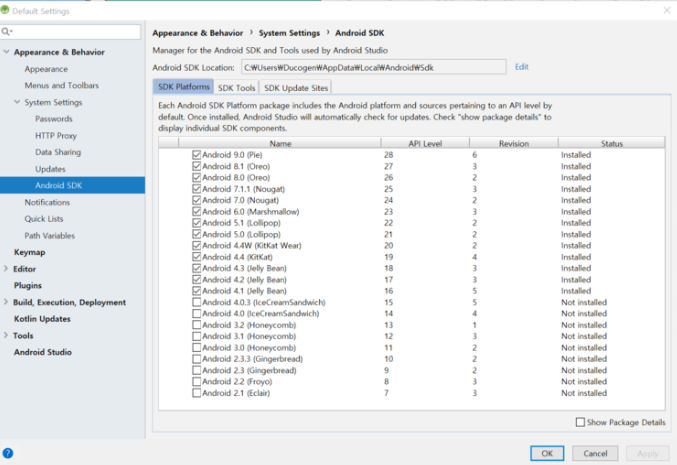Screen dimensions: 677x465
Task: Expand the Tools tree node
Action: click(x=6, y=335)
